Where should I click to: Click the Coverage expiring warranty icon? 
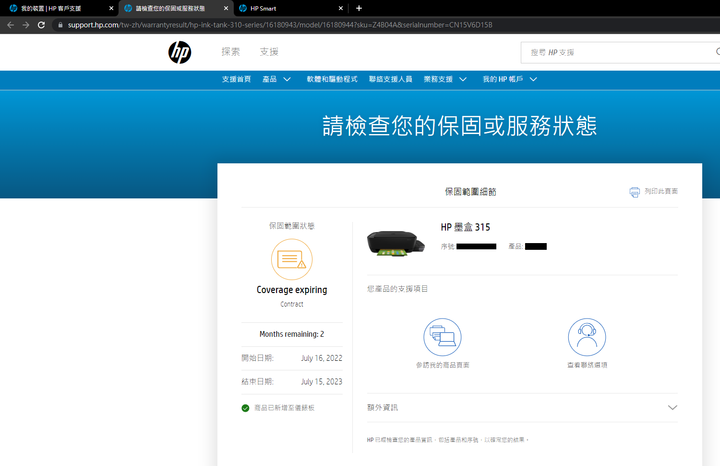[292, 259]
